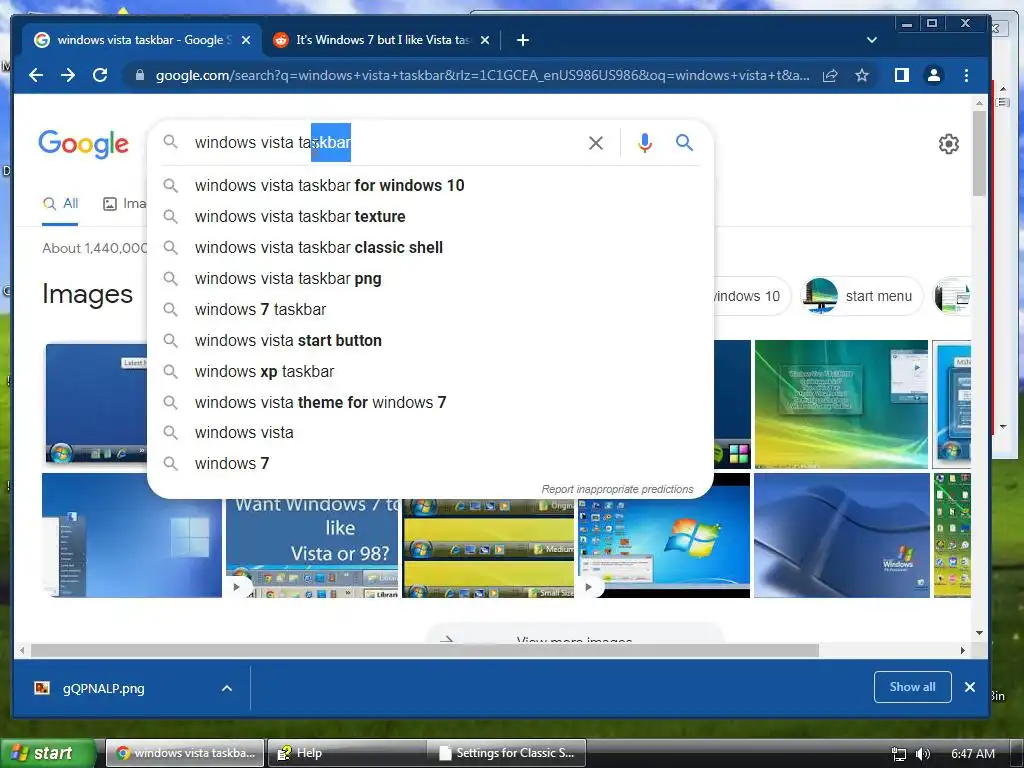Click the Google logo
This screenshot has height=768, width=1024.
[x=84, y=144]
